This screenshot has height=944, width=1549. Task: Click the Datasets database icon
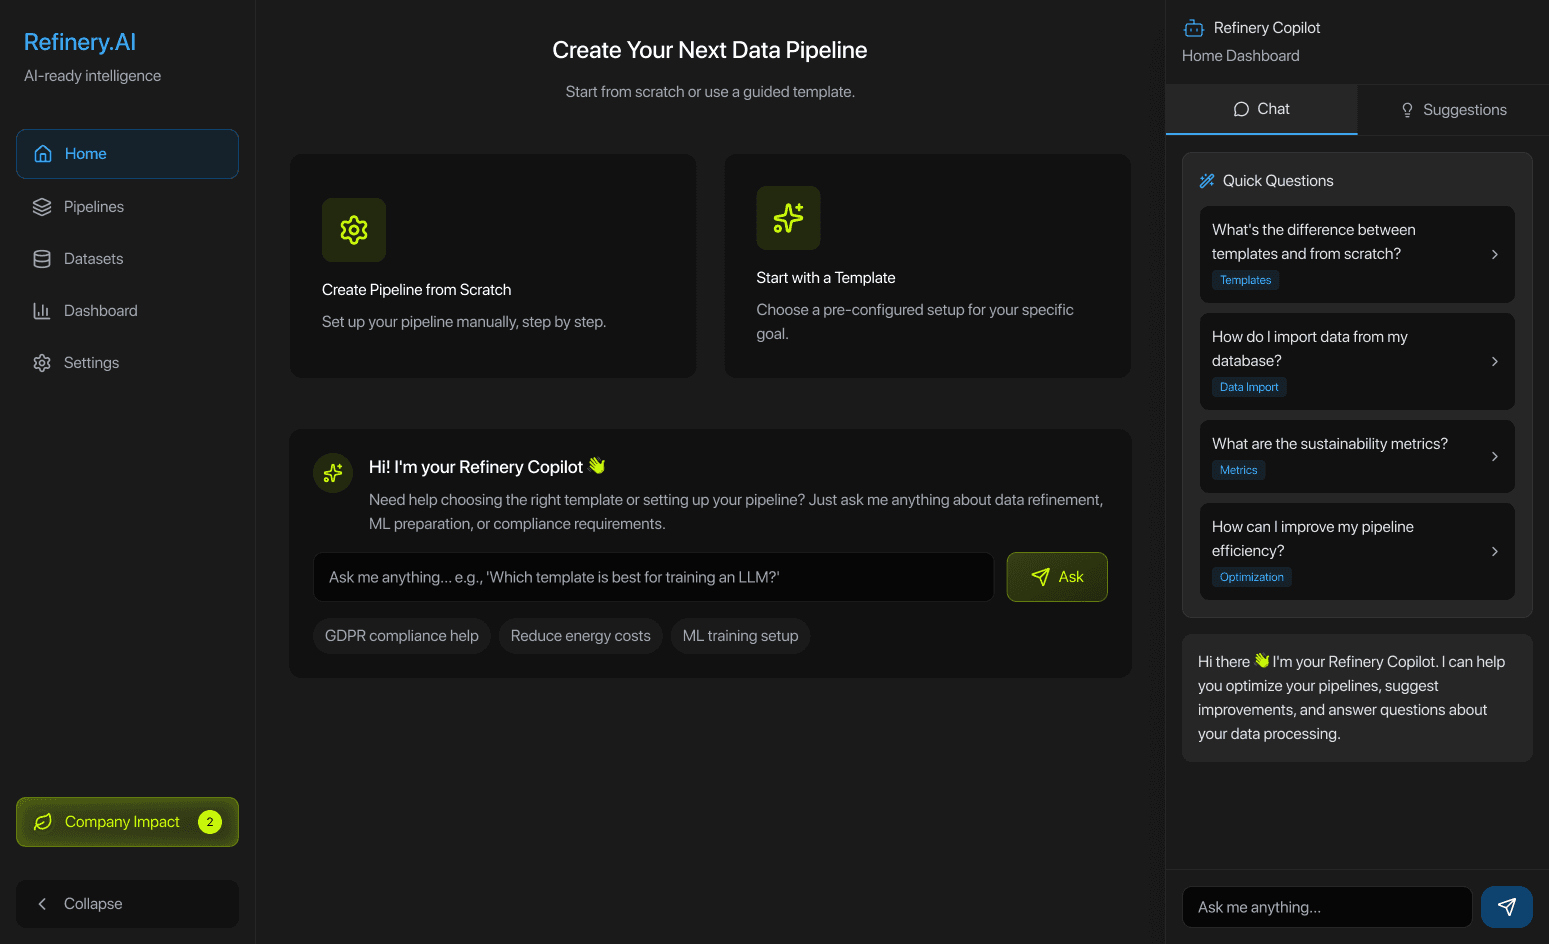coord(42,259)
